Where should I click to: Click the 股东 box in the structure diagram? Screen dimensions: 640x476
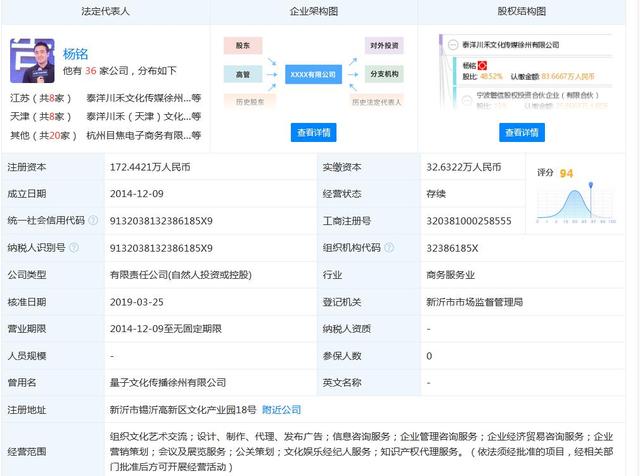click(x=243, y=45)
